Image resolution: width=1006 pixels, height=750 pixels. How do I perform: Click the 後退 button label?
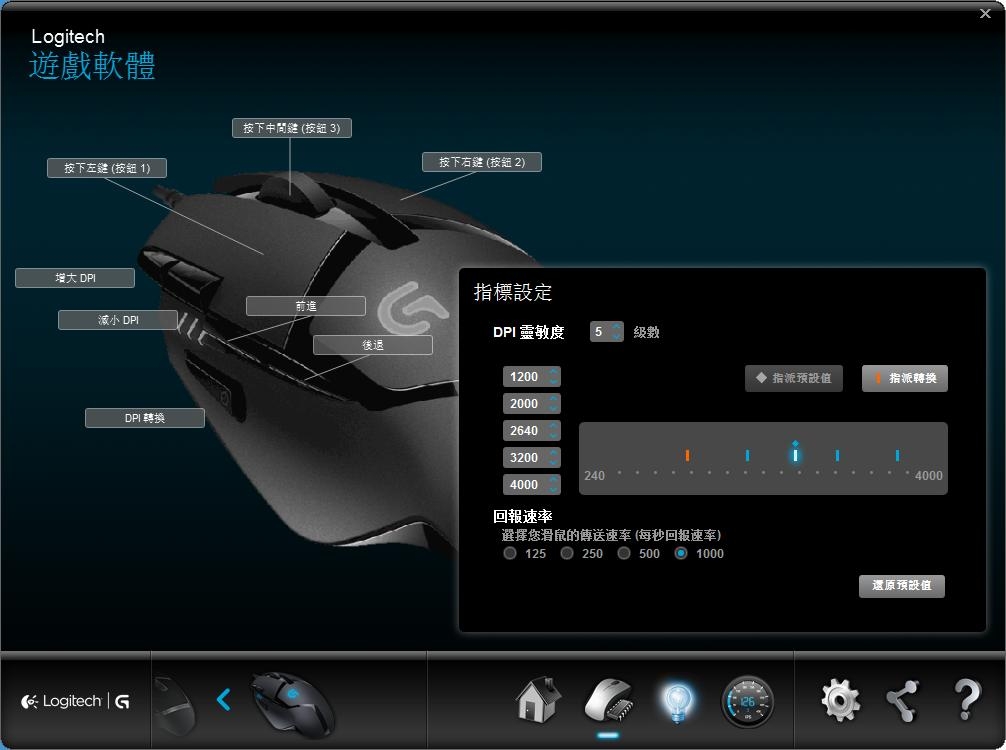click(373, 345)
